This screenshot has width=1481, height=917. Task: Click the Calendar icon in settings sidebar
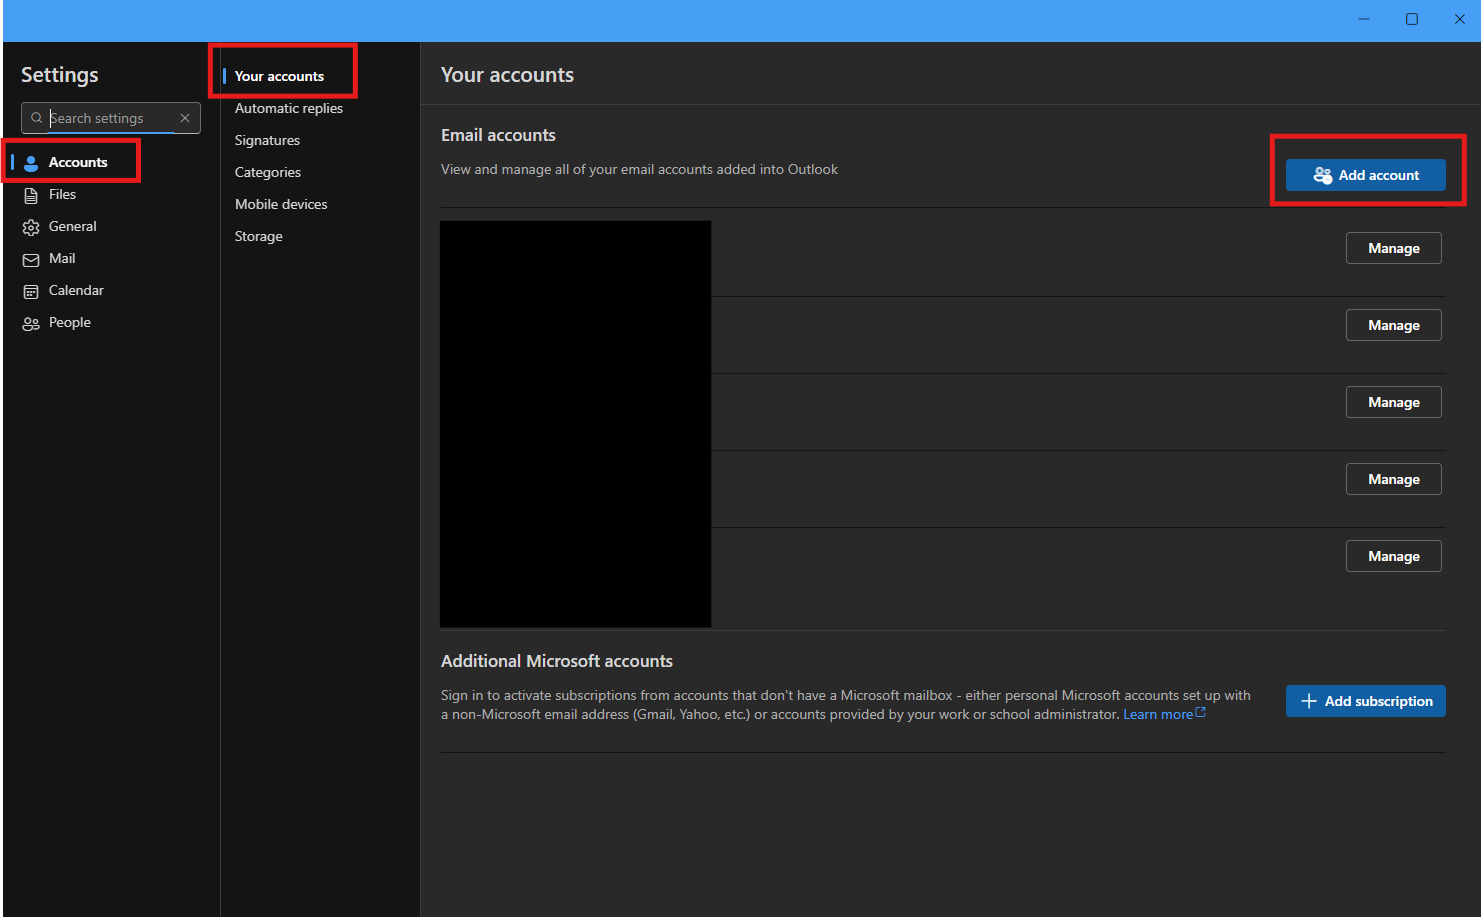(31, 291)
